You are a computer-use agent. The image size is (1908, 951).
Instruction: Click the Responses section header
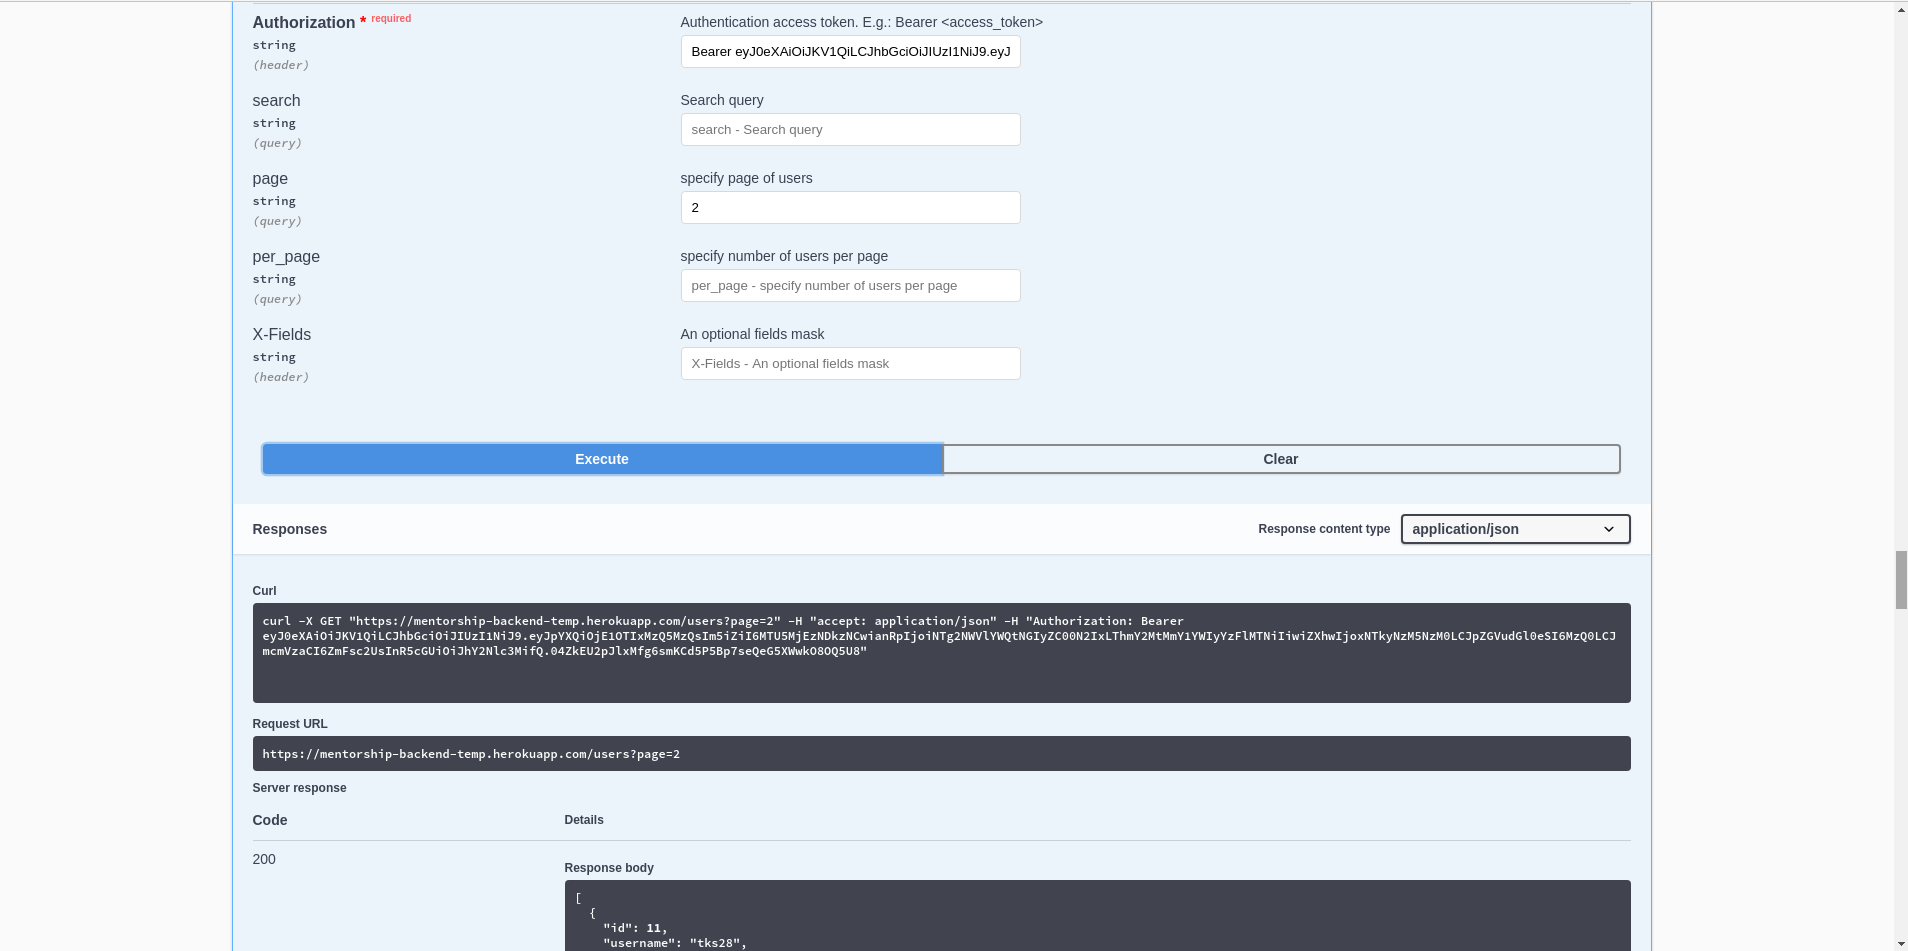(x=288, y=529)
